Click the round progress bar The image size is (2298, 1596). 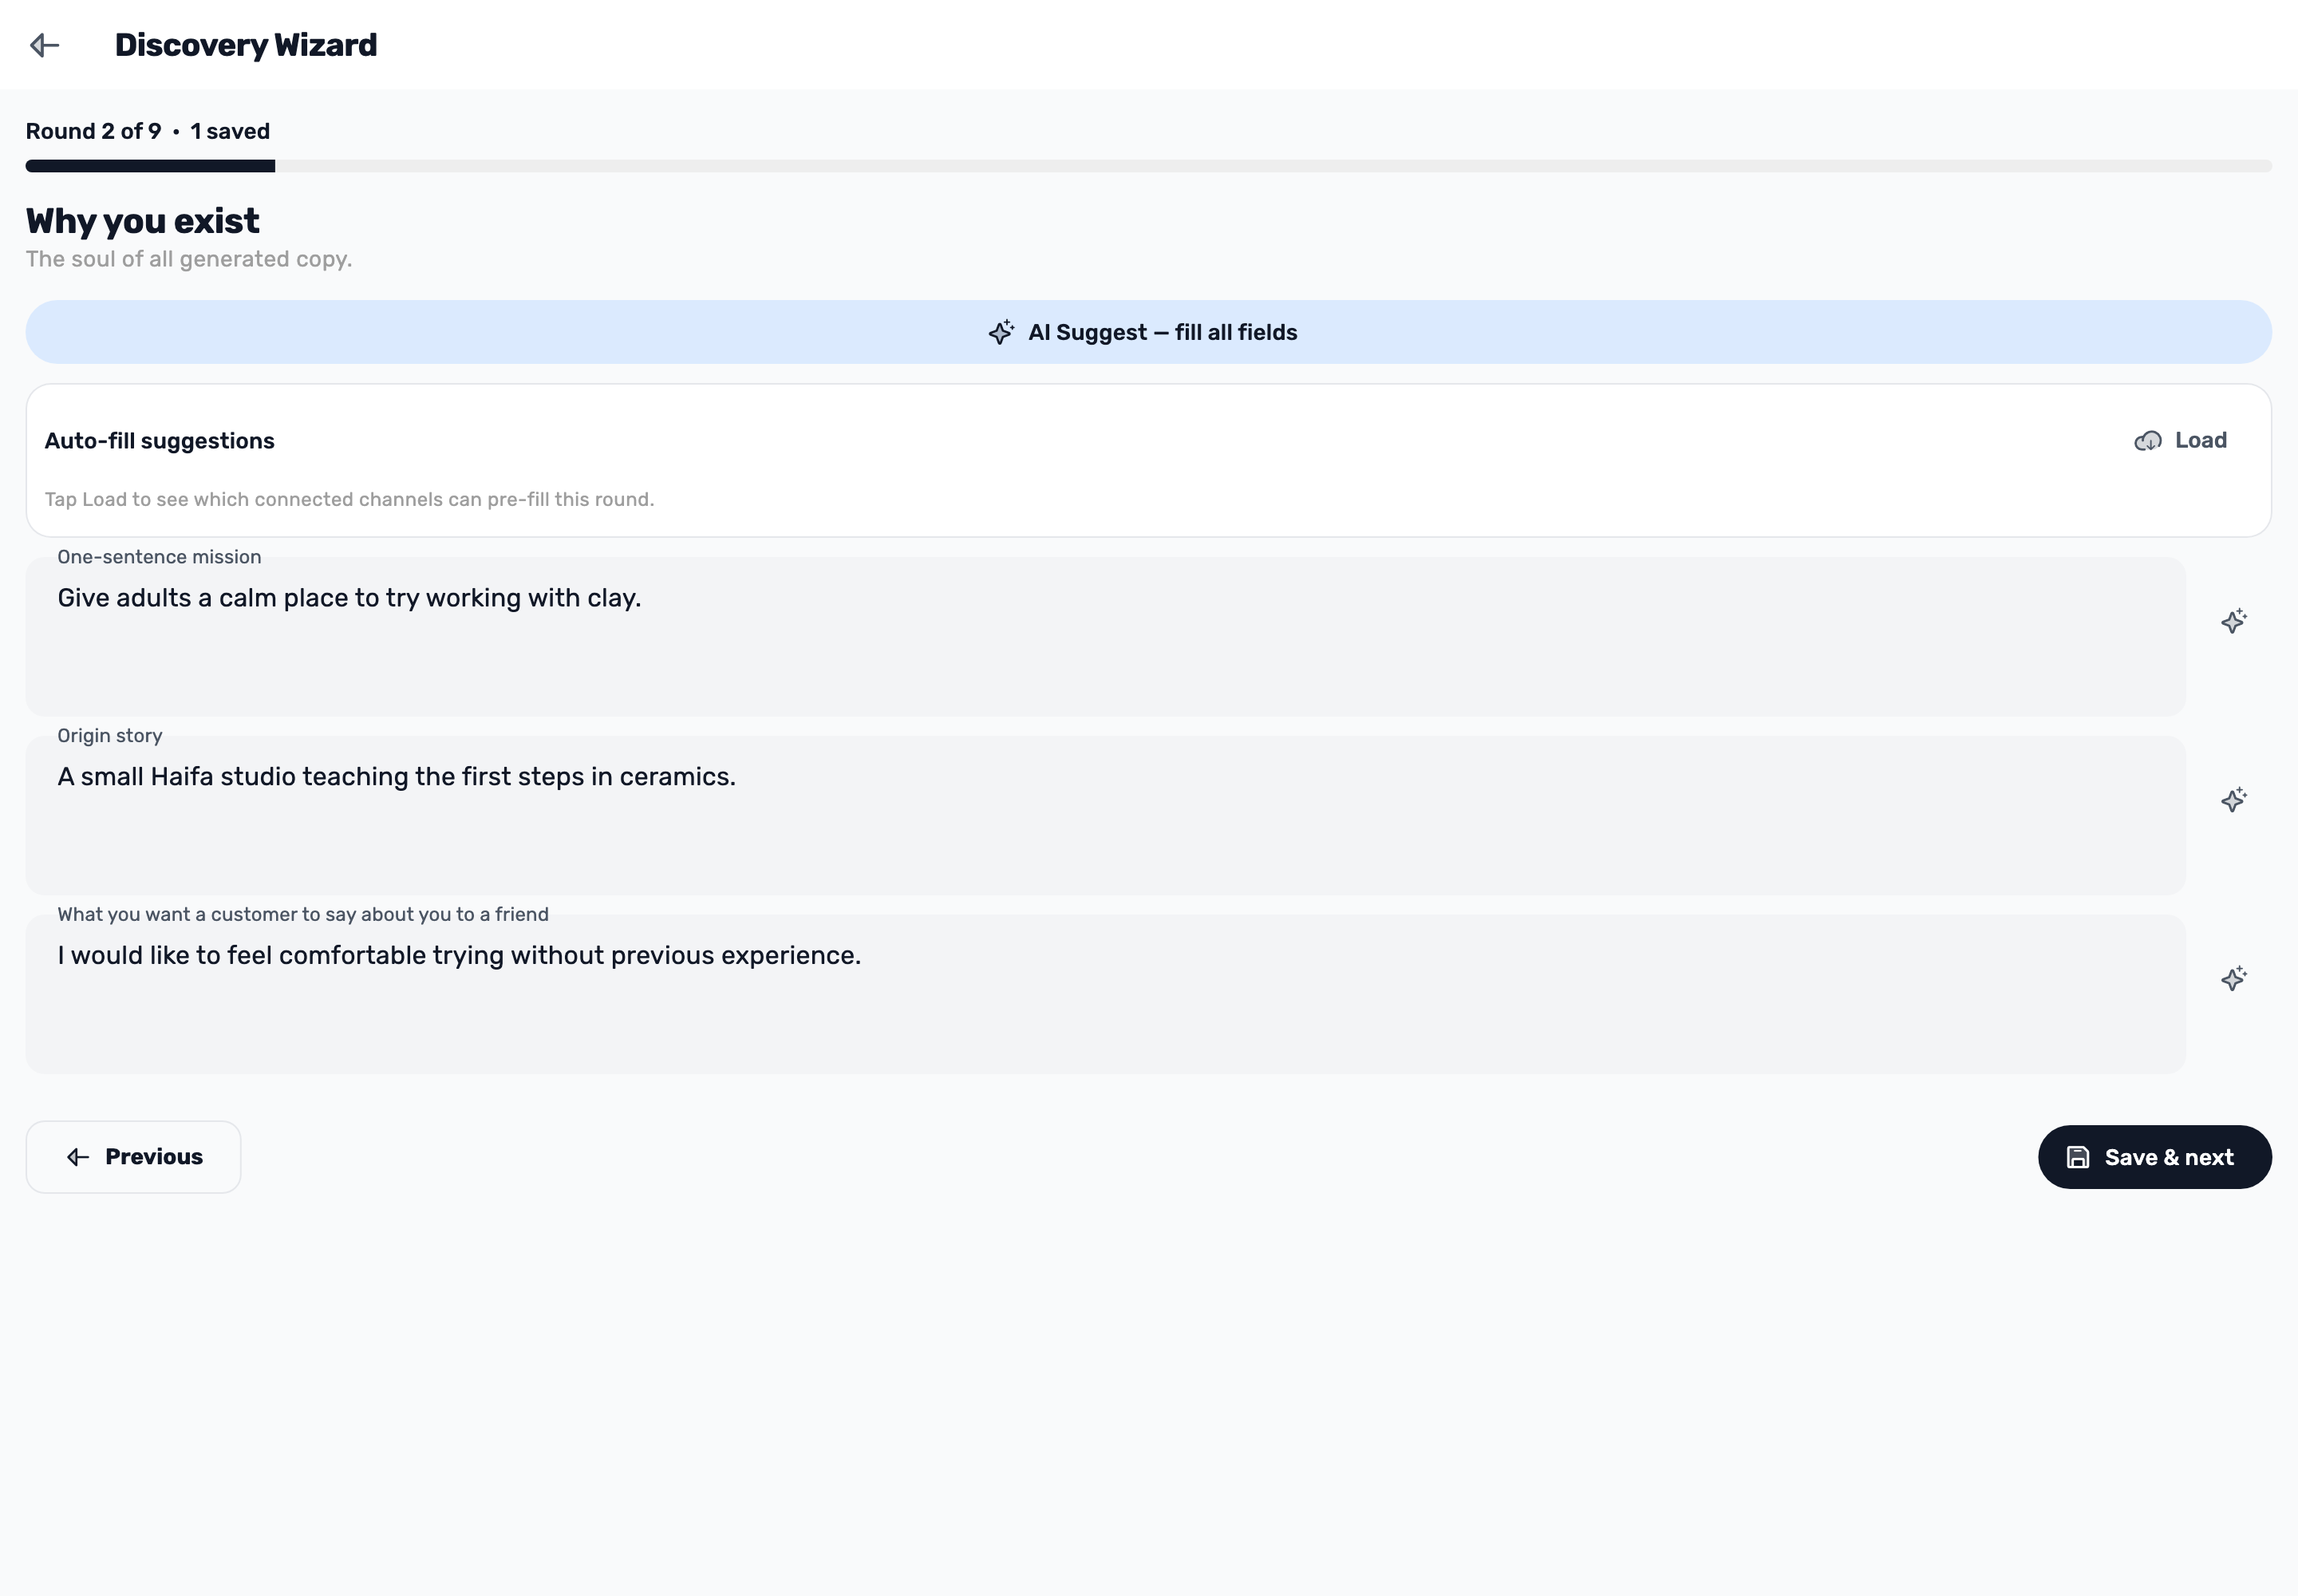point(1148,166)
